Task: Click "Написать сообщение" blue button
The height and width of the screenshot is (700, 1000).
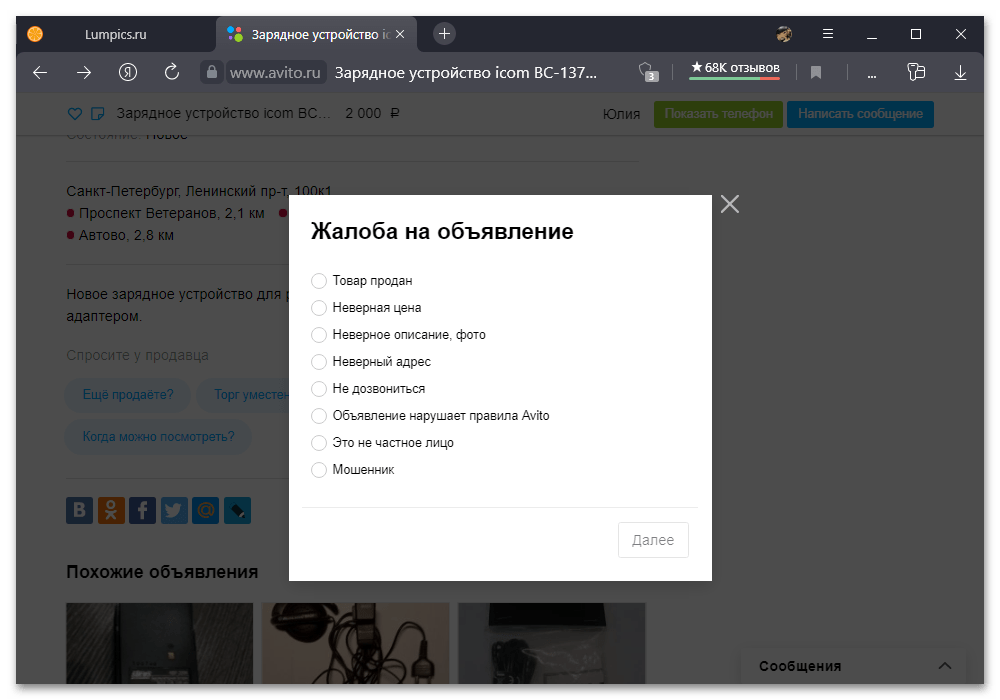Action: [860, 114]
